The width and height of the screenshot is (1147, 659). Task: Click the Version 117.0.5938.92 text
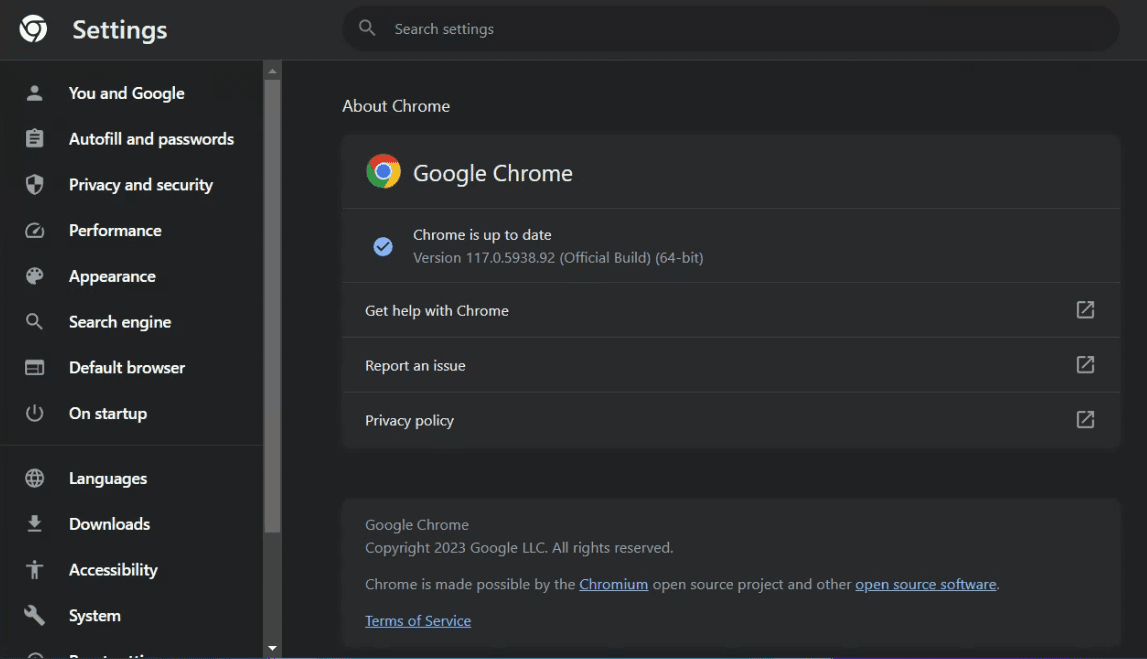558,257
